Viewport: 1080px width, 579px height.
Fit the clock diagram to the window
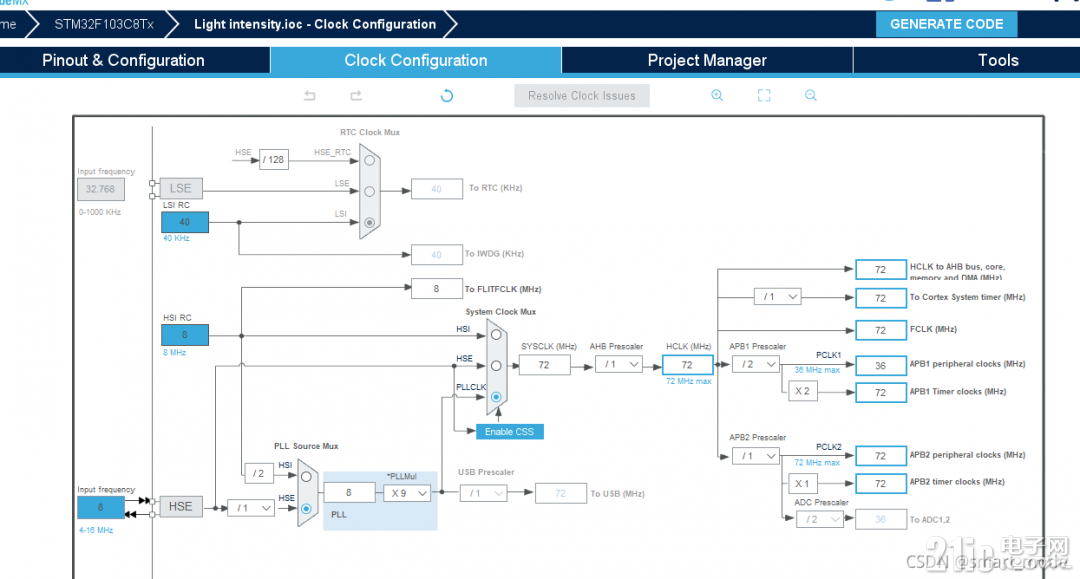764,96
